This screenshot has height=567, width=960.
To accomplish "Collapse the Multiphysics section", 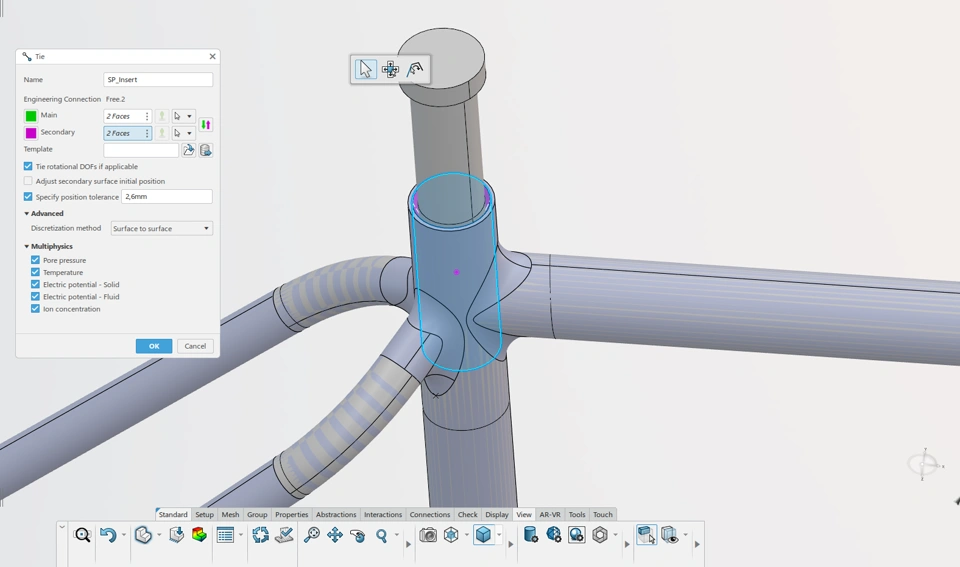I will [27, 246].
